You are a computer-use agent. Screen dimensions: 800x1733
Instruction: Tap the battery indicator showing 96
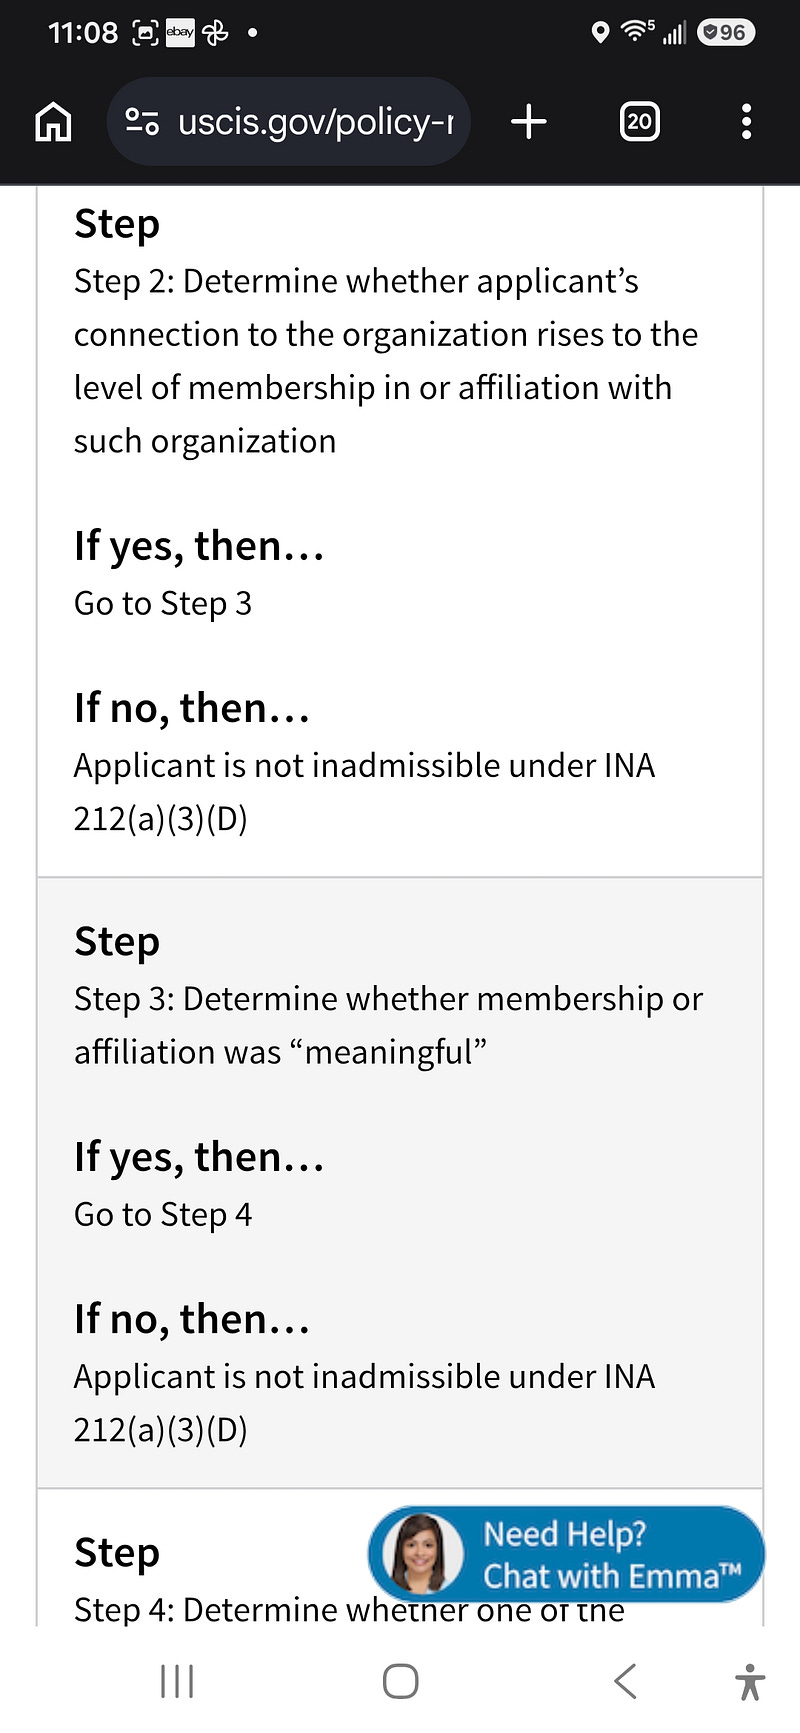(x=725, y=33)
